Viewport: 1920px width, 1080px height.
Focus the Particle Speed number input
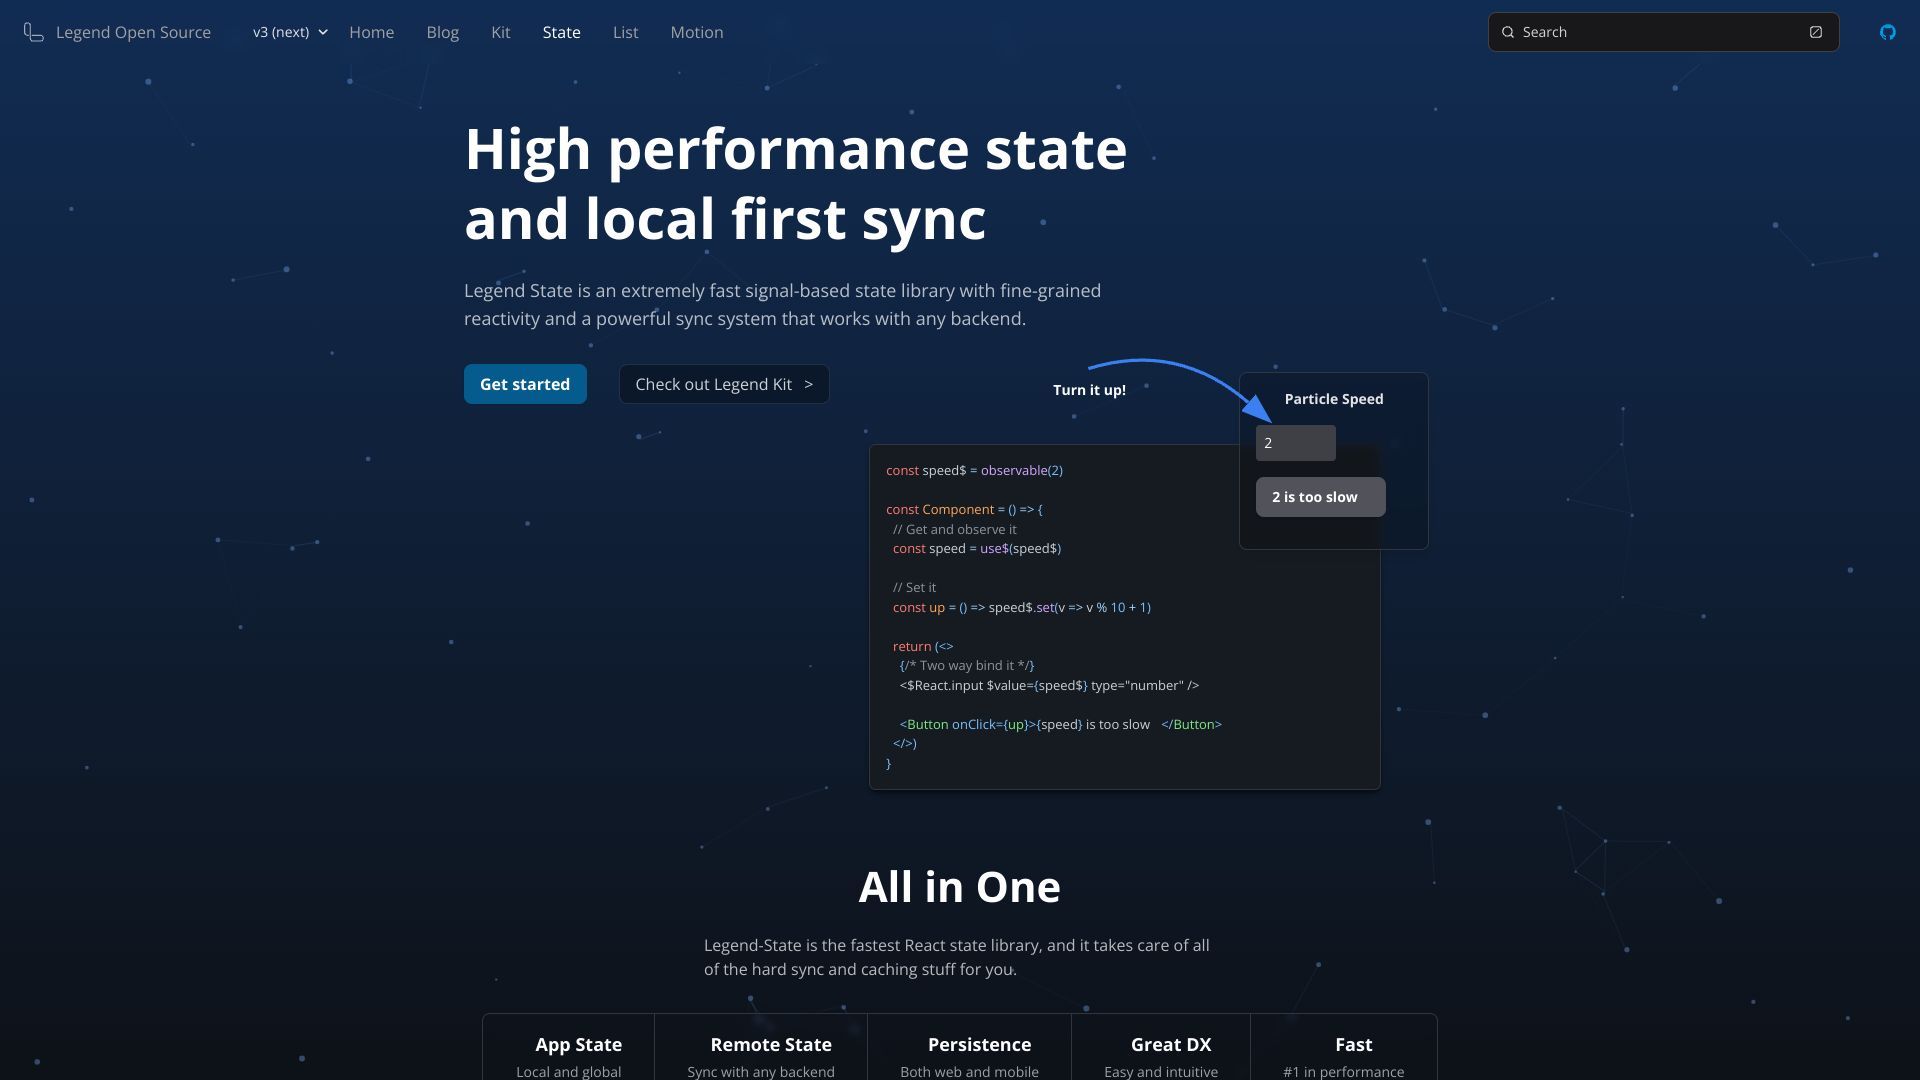tap(1295, 443)
